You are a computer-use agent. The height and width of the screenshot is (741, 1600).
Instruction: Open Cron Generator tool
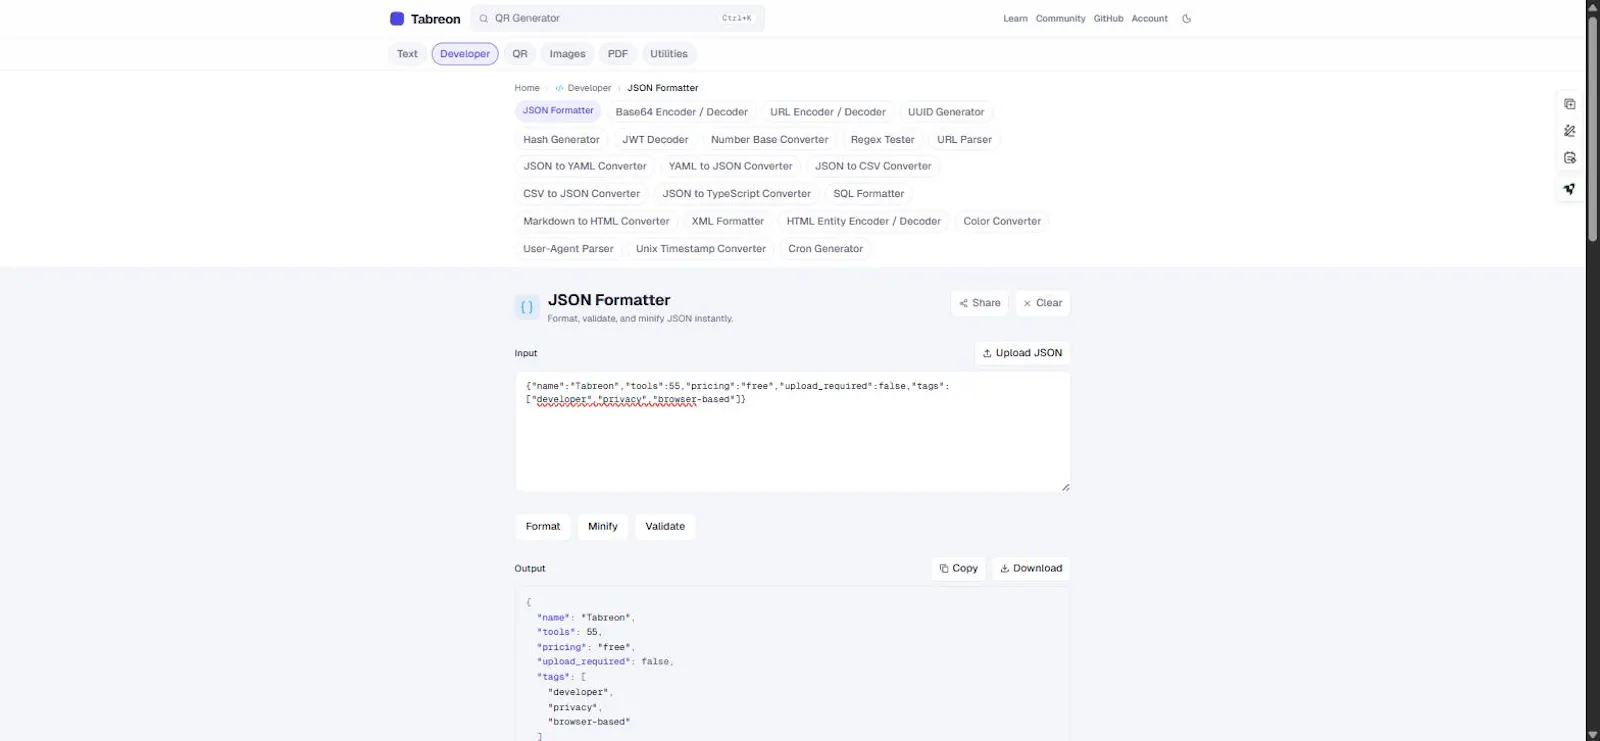pos(825,249)
